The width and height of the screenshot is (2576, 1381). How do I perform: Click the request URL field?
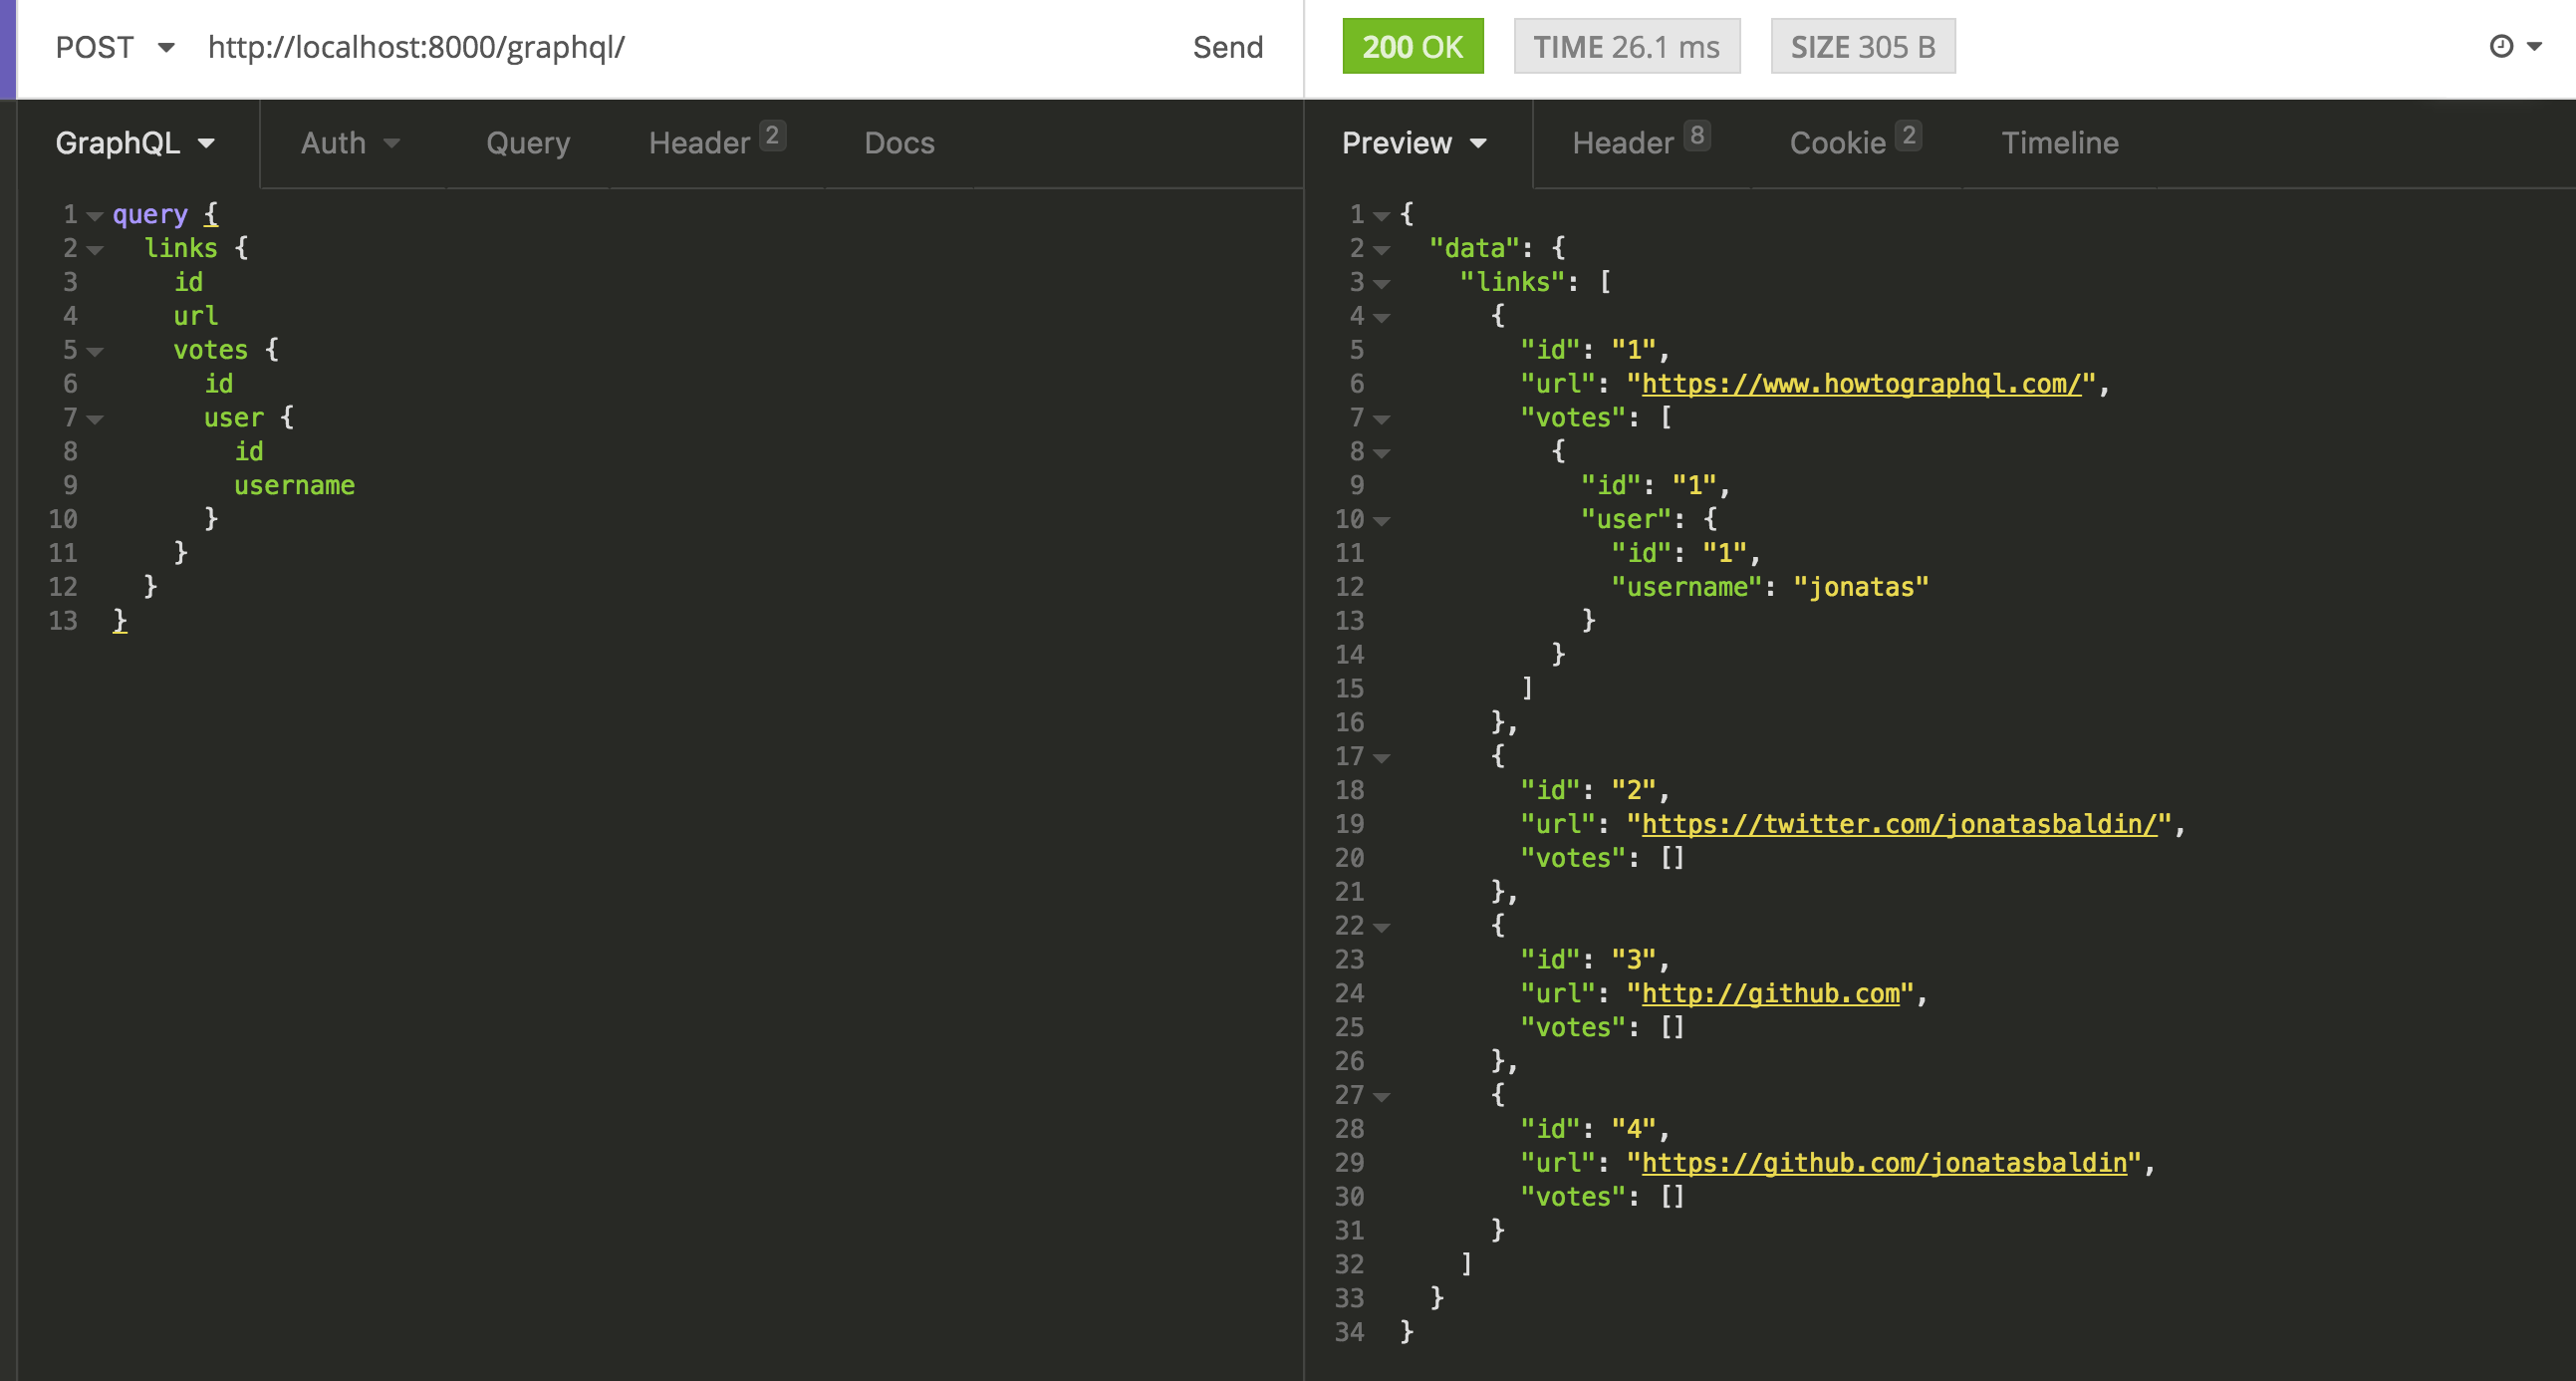[x=680, y=47]
